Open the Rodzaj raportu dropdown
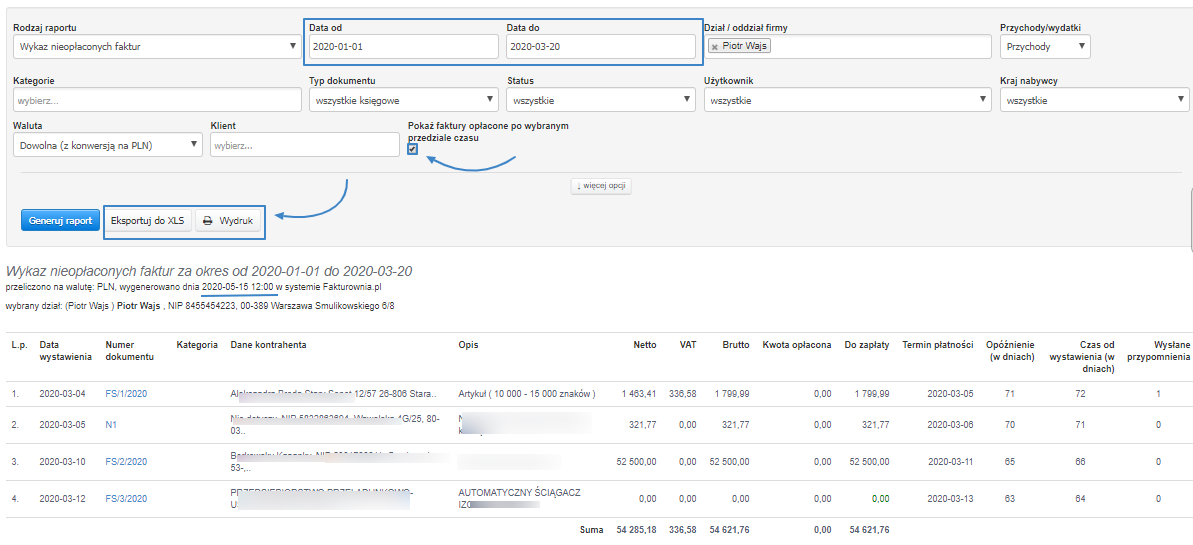 (156, 47)
